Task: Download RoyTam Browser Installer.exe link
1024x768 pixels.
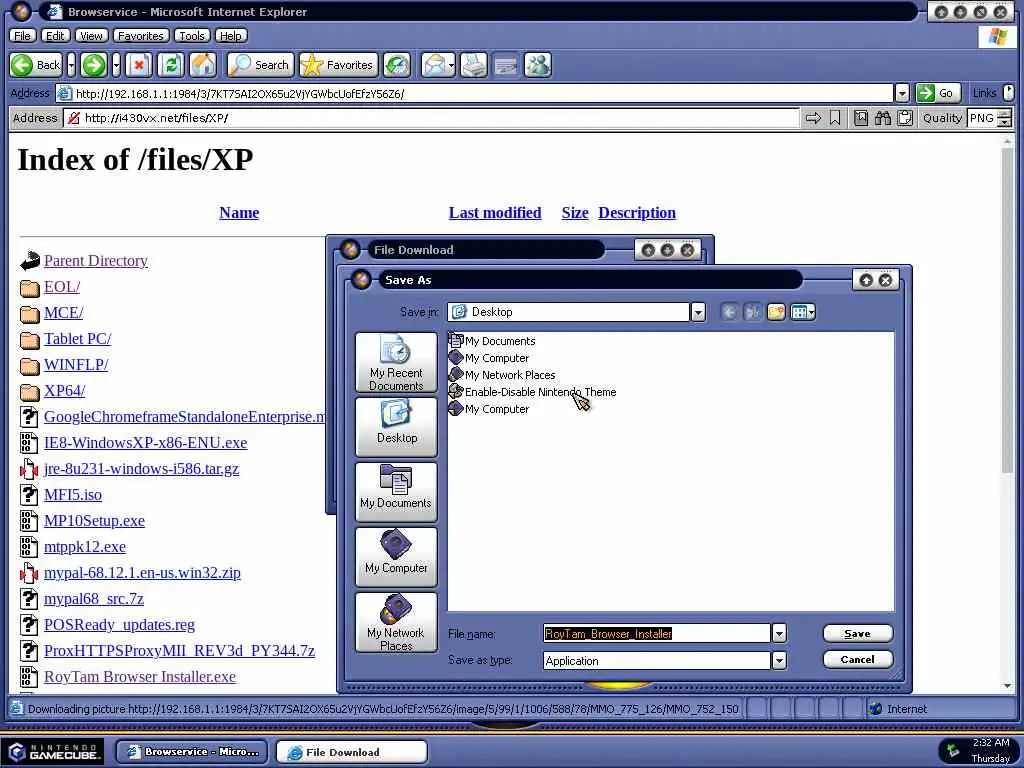Action: (x=140, y=677)
